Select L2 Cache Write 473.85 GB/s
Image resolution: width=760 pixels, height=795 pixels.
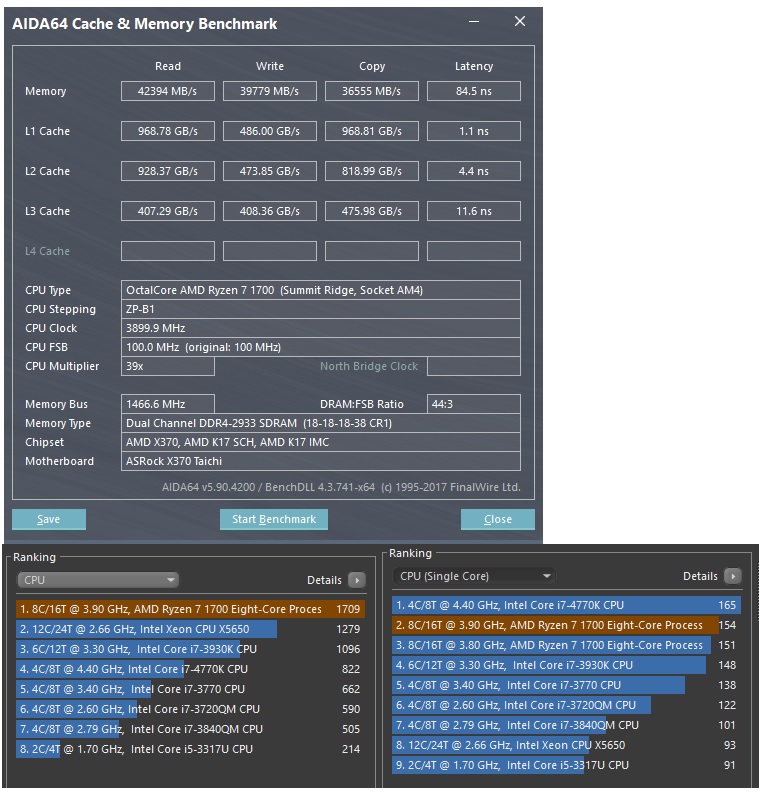270,171
